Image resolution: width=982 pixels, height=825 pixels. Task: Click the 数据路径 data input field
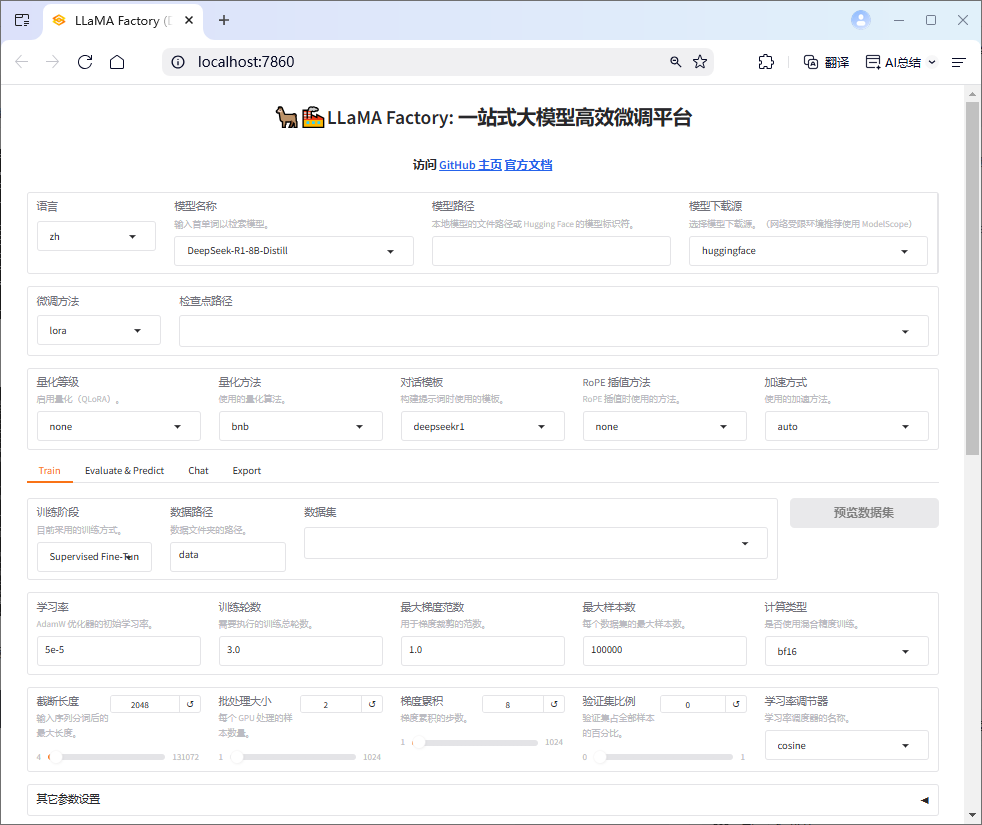coord(228,556)
